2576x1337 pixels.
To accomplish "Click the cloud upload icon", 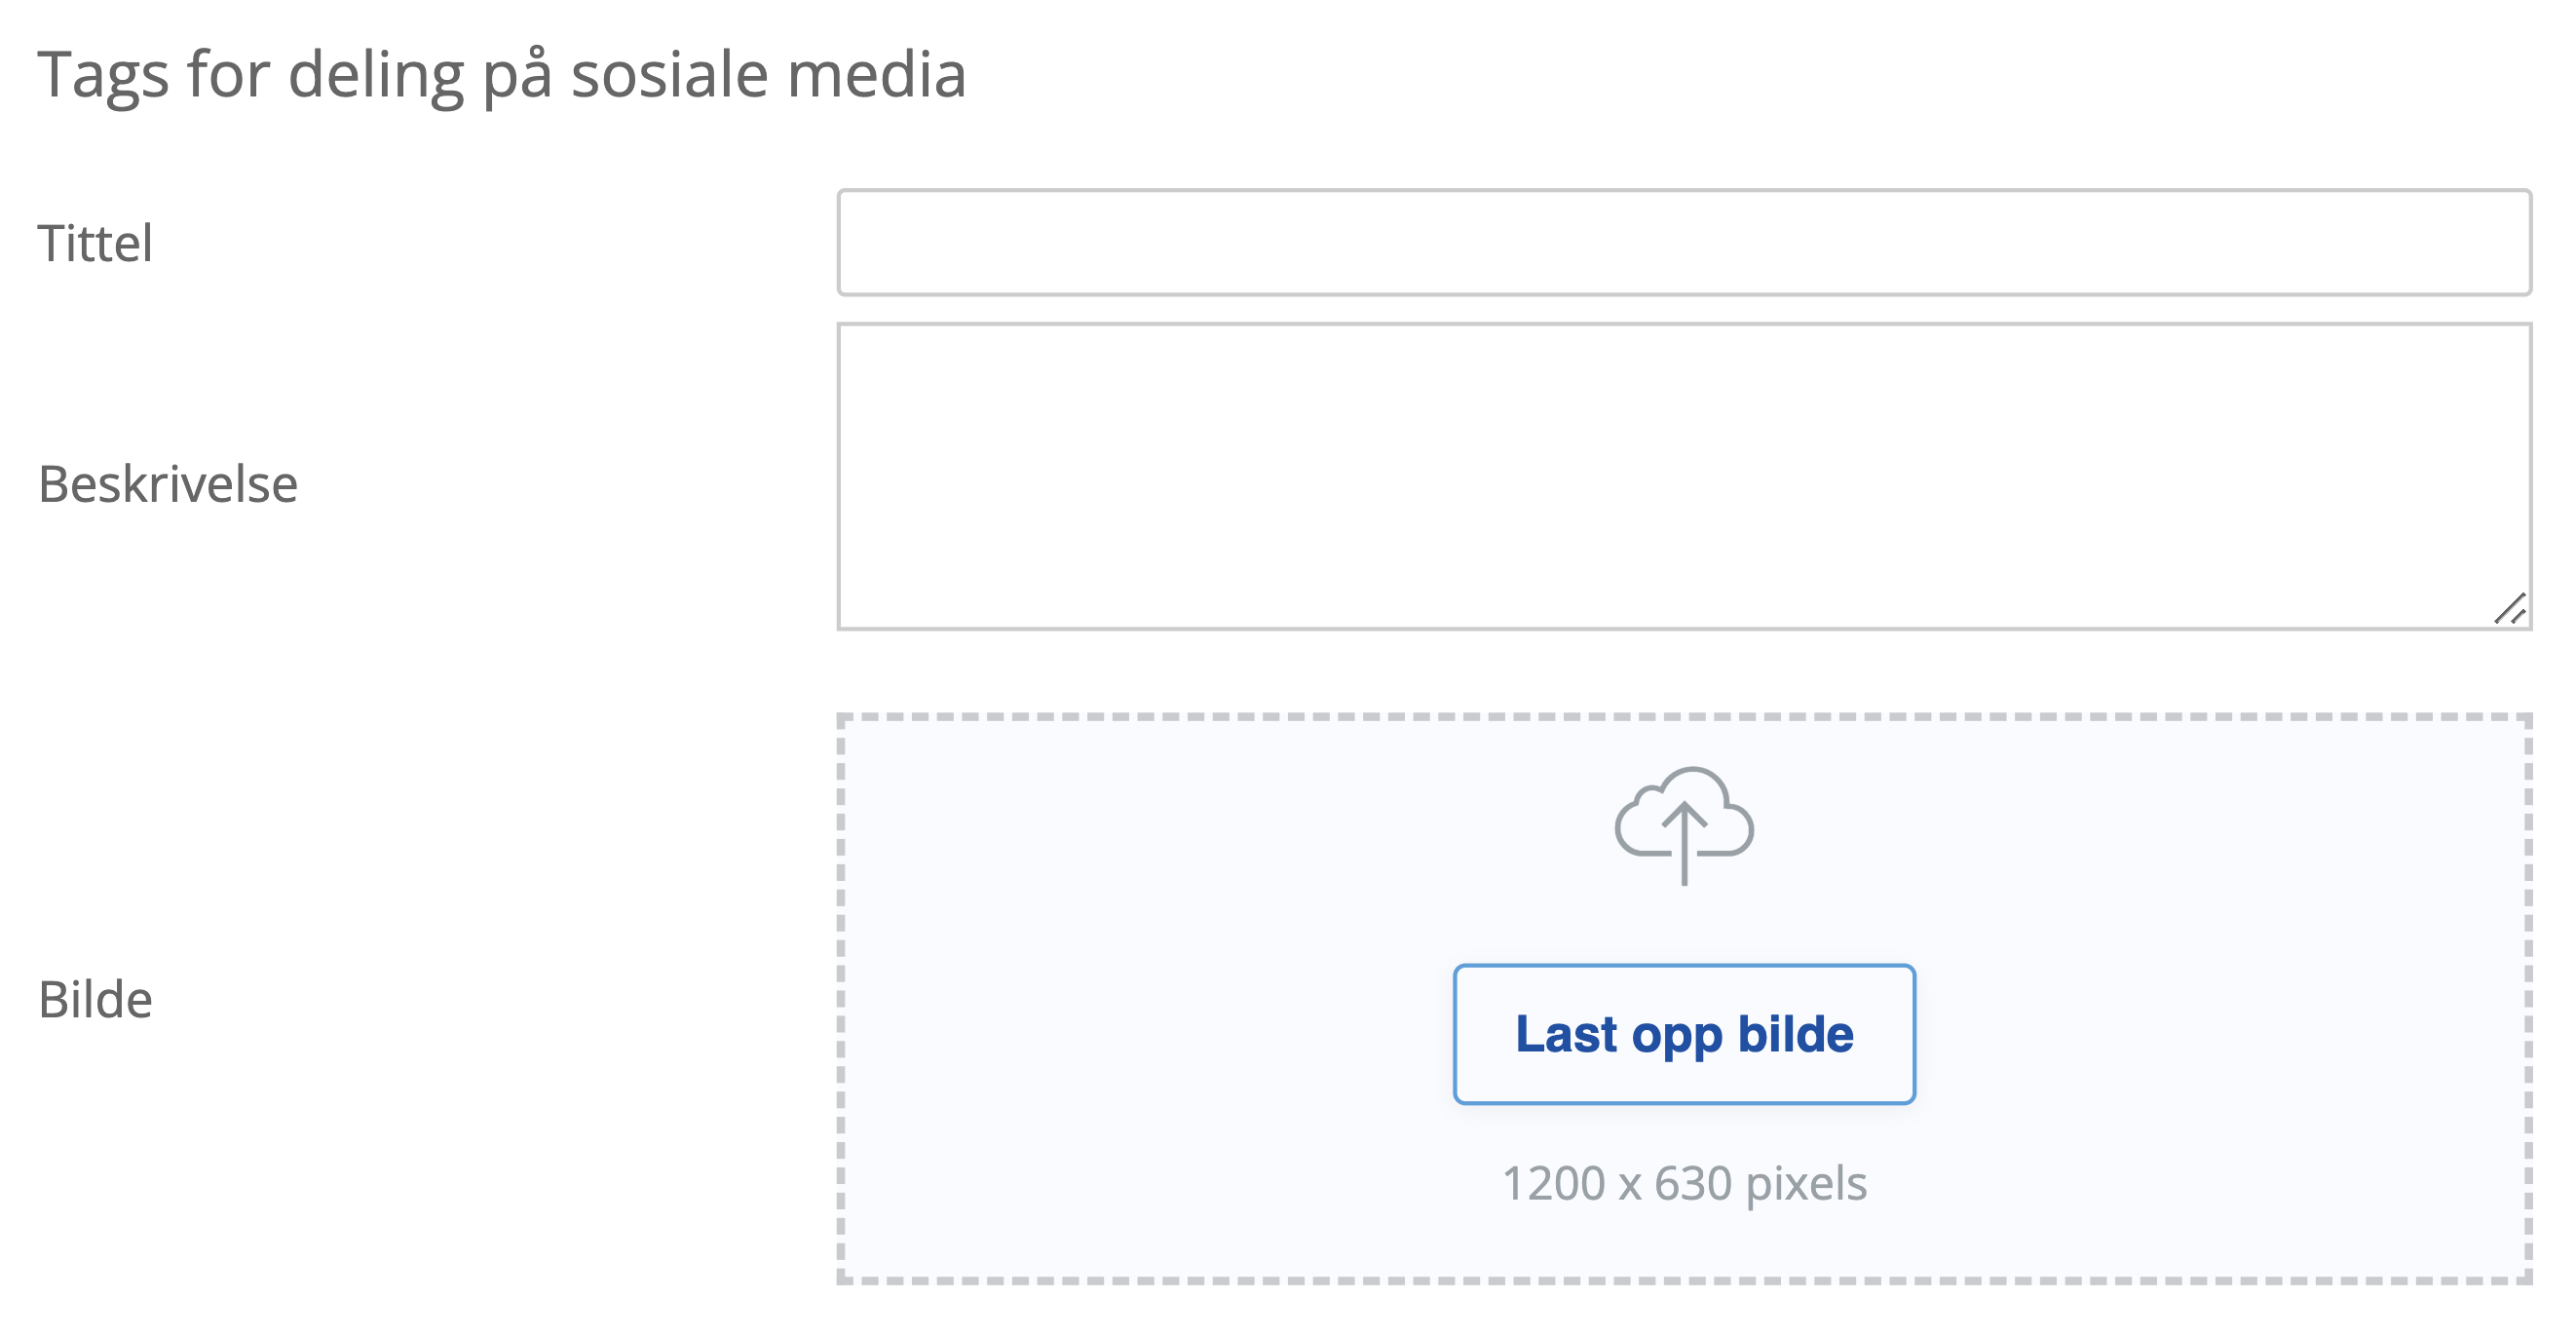I will point(1684,826).
